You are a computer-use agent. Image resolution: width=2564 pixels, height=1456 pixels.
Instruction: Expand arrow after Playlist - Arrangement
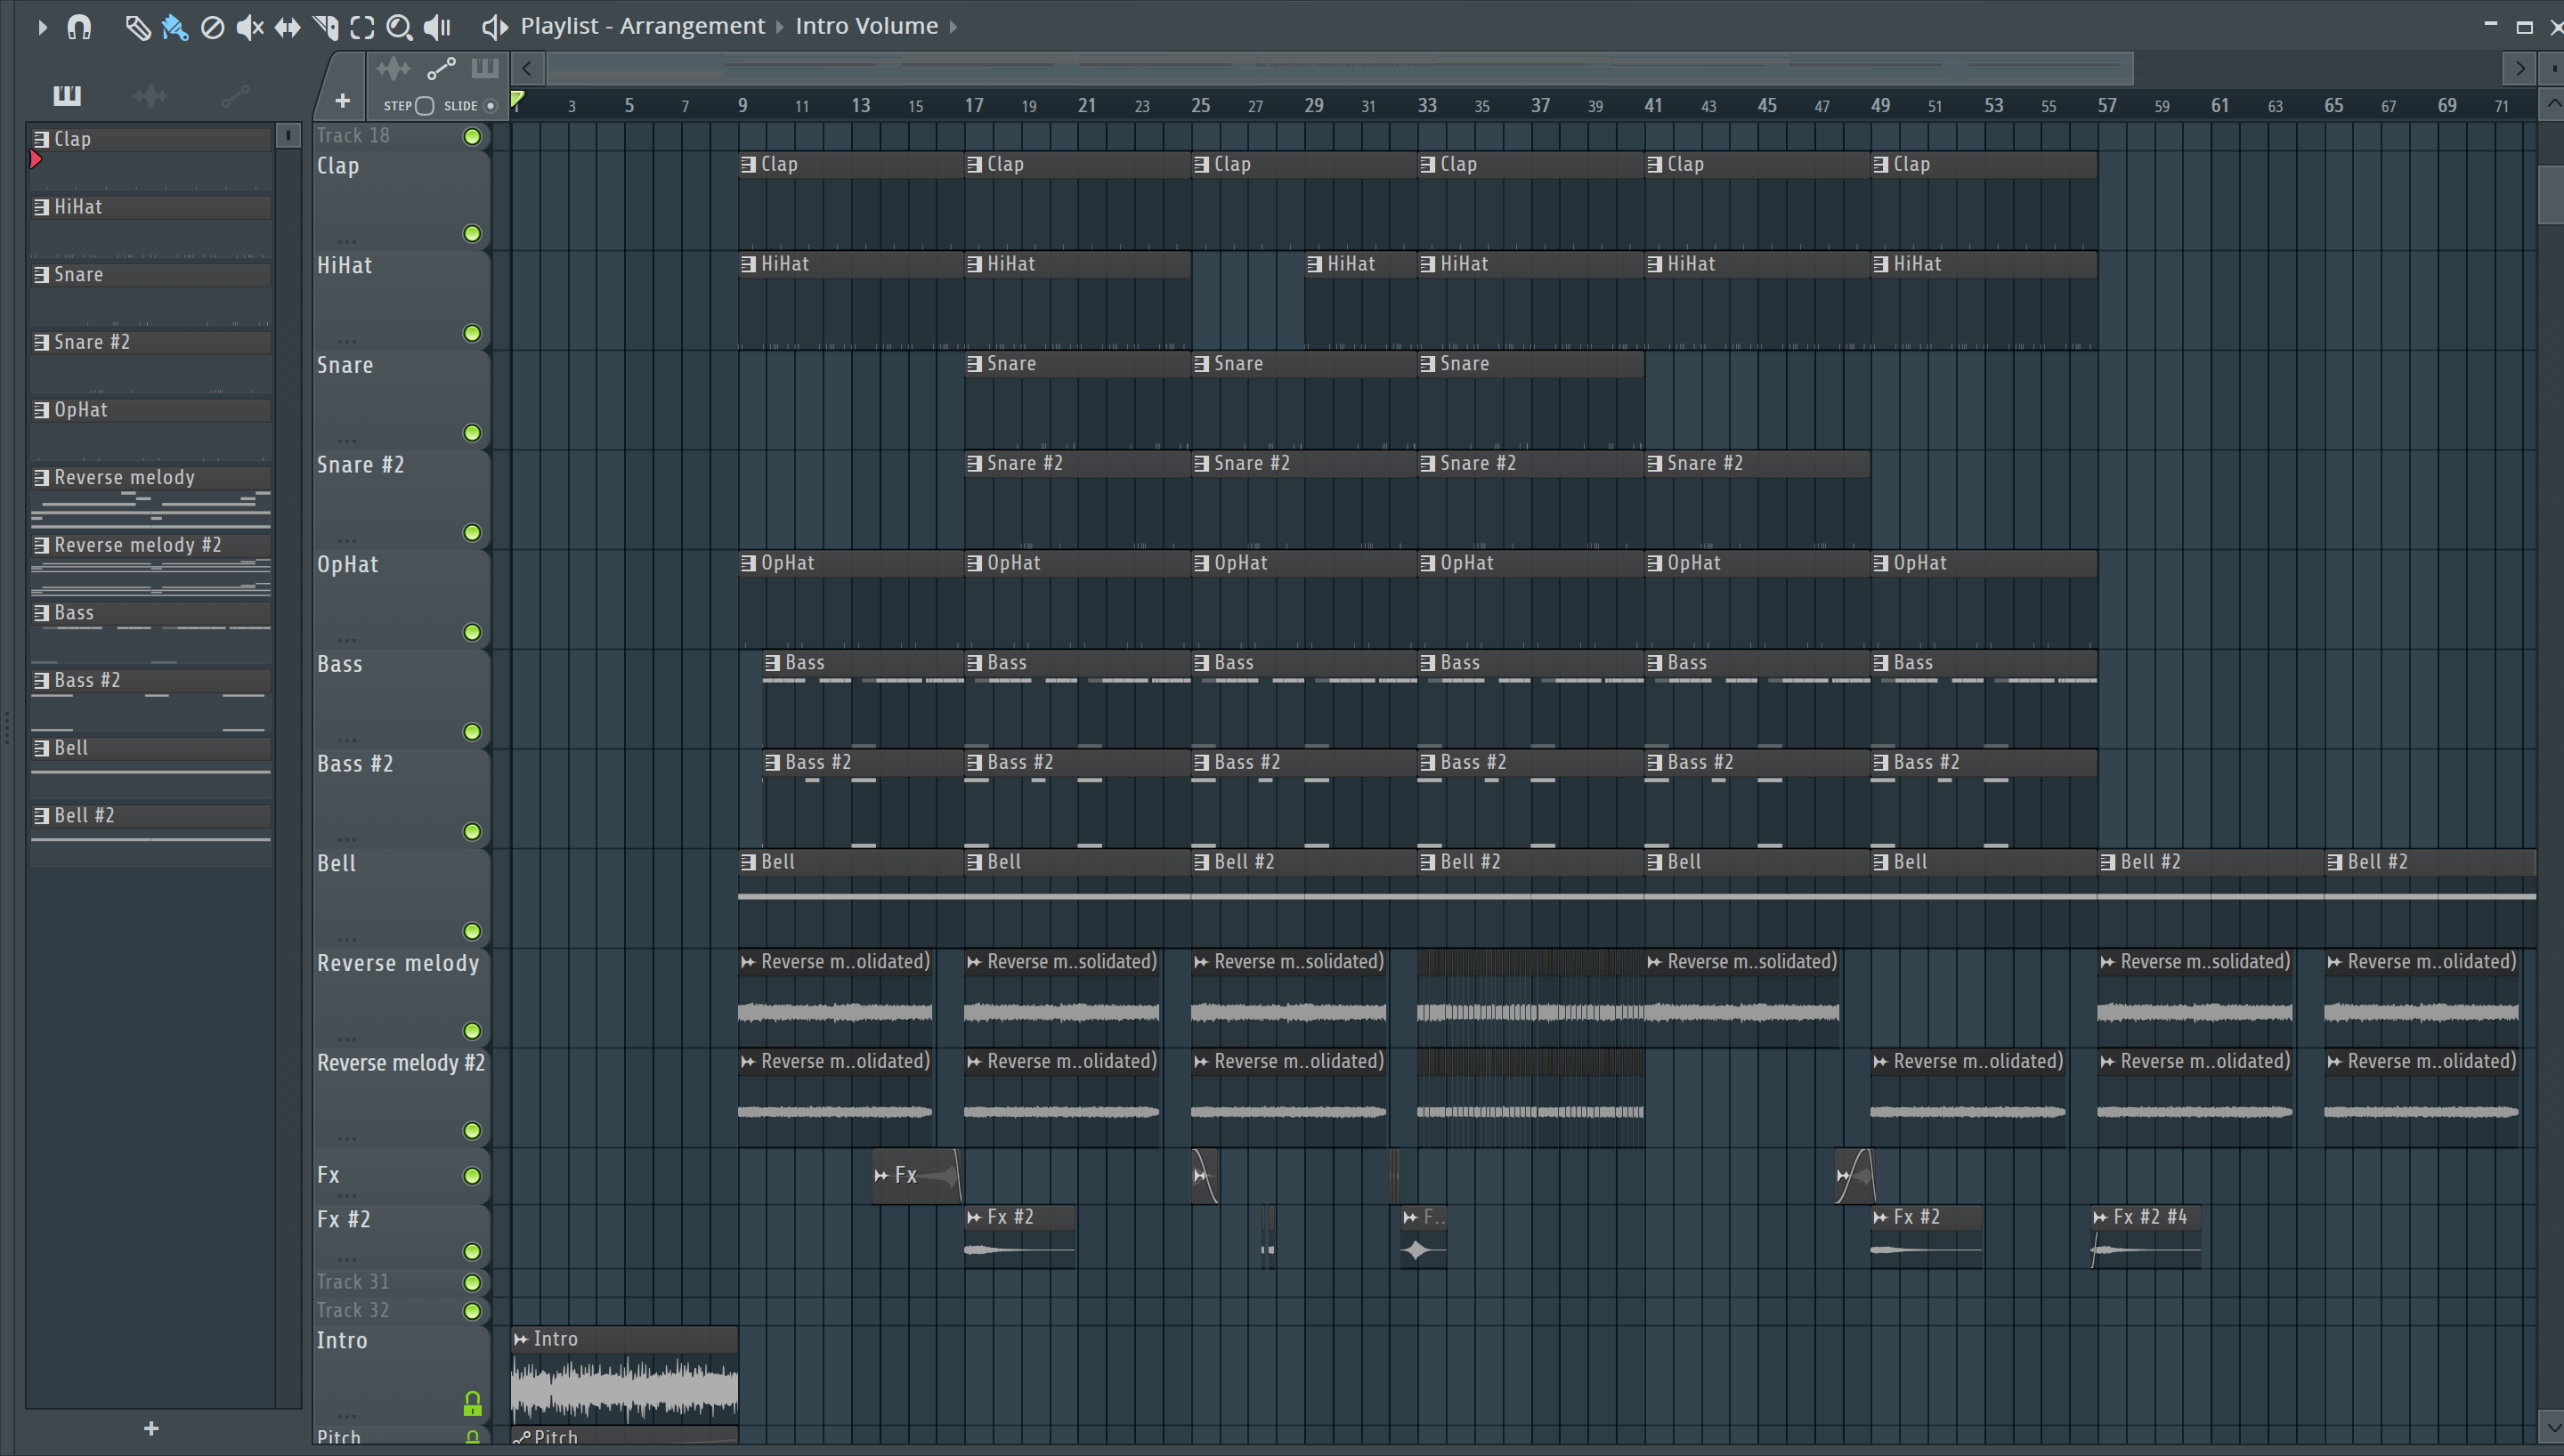click(x=780, y=27)
